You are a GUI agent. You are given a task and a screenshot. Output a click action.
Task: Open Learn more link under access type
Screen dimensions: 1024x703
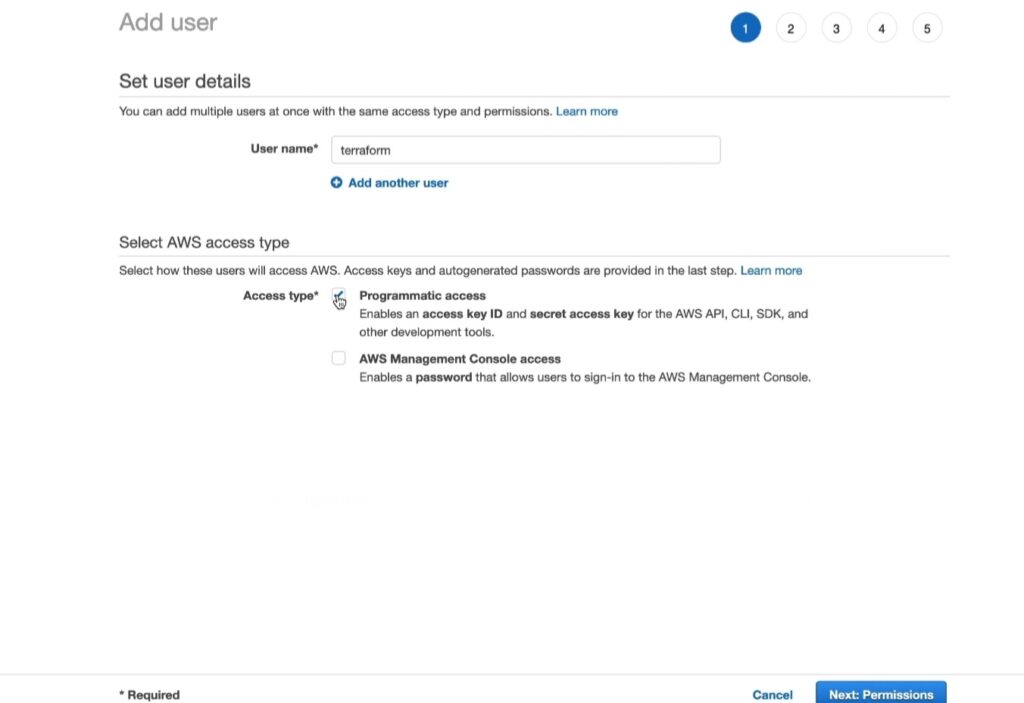(x=771, y=270)
